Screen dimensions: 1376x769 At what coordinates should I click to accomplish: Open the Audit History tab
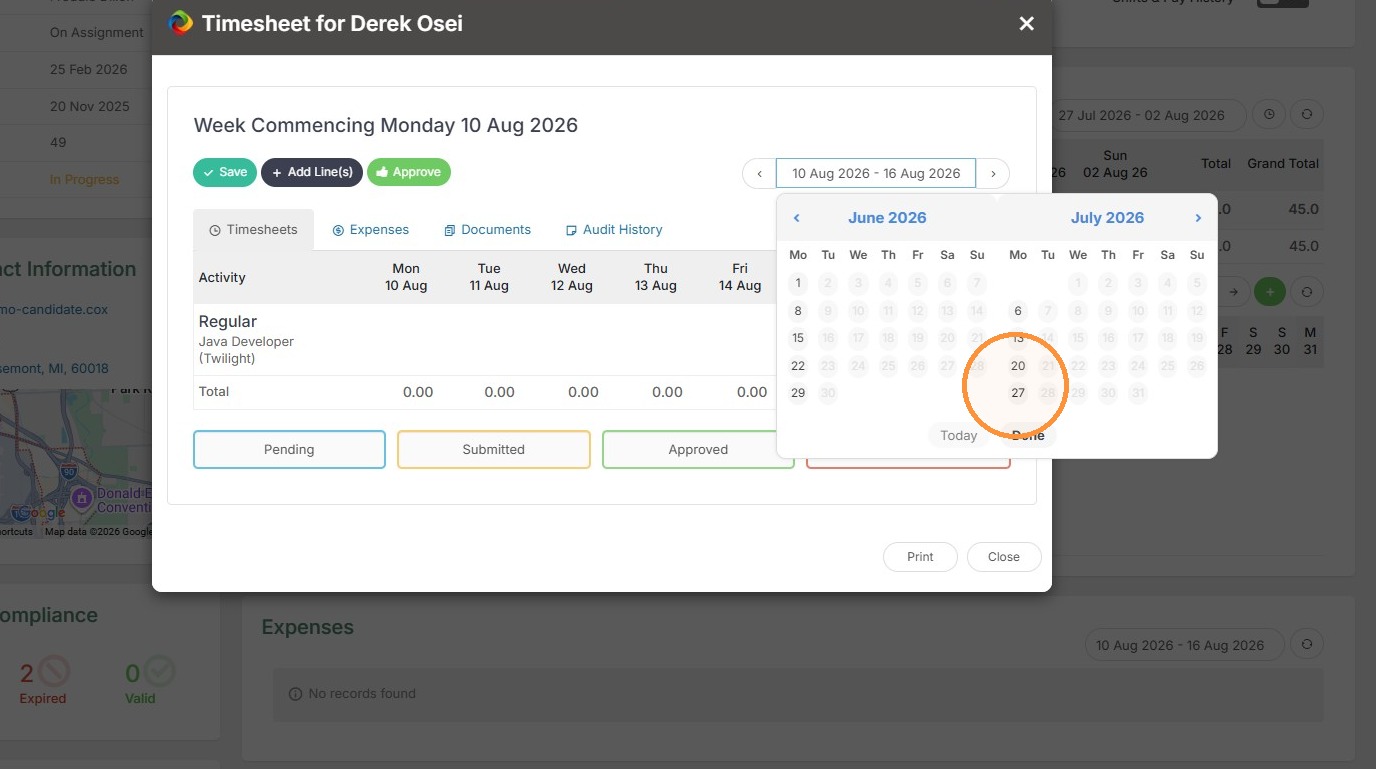click(614, 230)
